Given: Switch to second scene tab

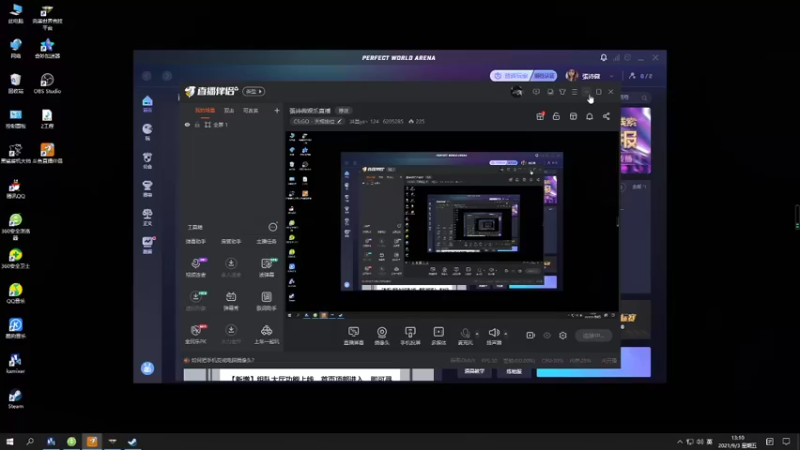Looking at the screenshot, I should point(229,110).
